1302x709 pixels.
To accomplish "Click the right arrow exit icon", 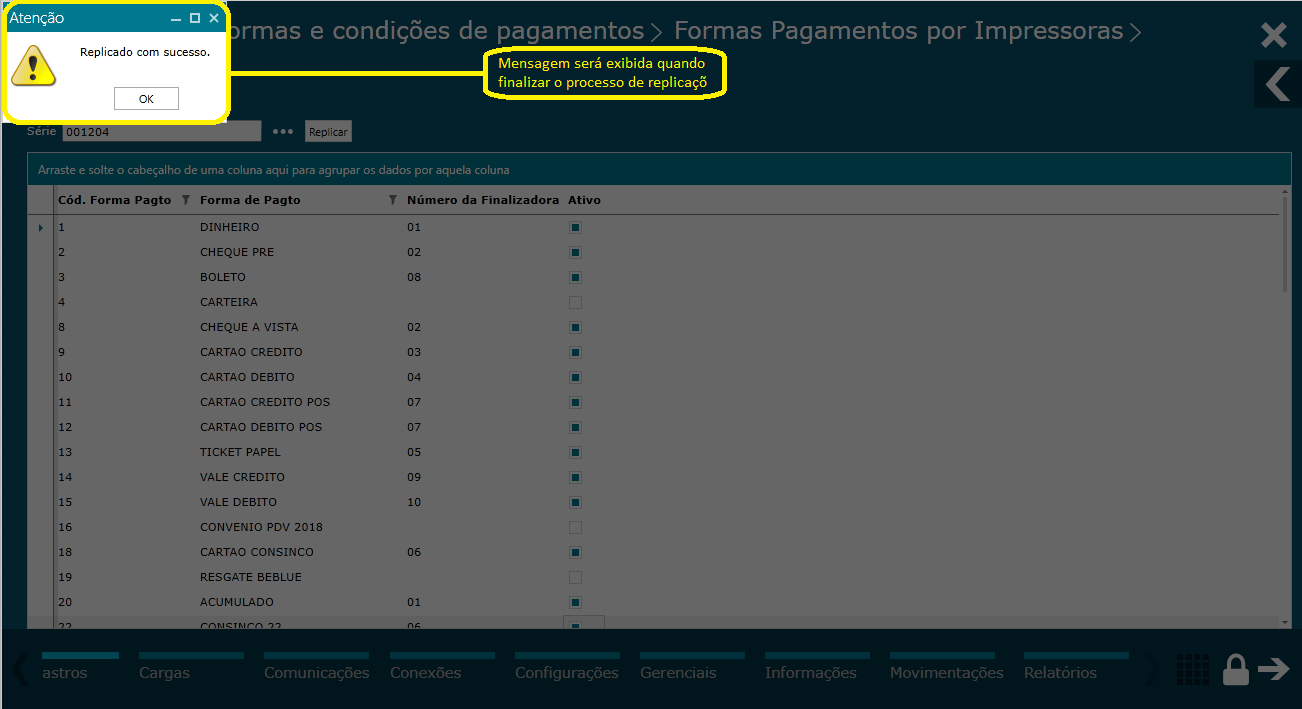I will [1274, 669].
